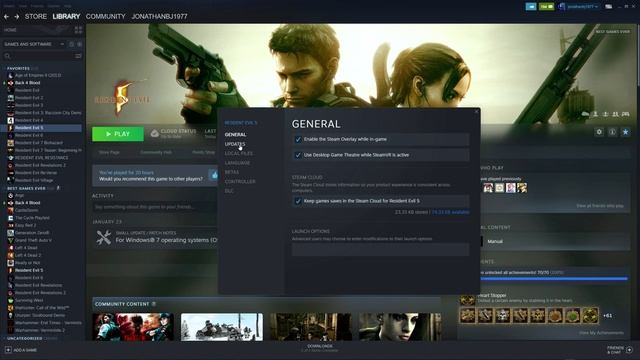
Task: Click the Add a Game plus icon
Action: 8,350
